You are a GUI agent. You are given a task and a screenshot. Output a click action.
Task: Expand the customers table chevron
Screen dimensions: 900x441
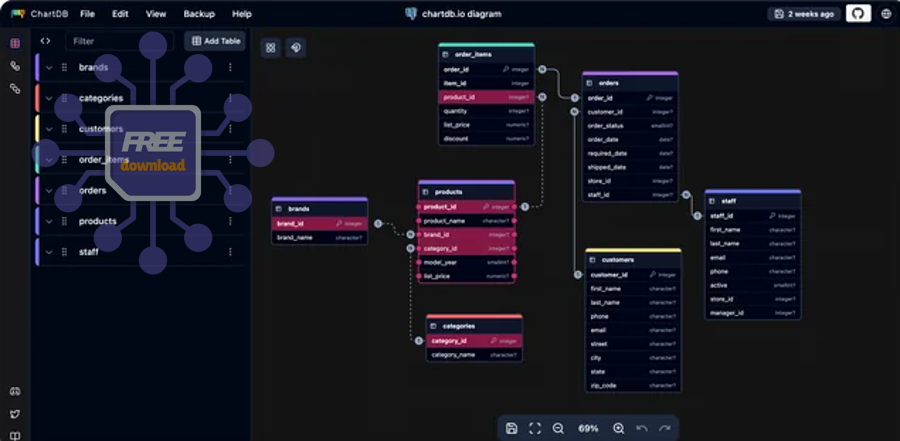click(x=49, y=129)
